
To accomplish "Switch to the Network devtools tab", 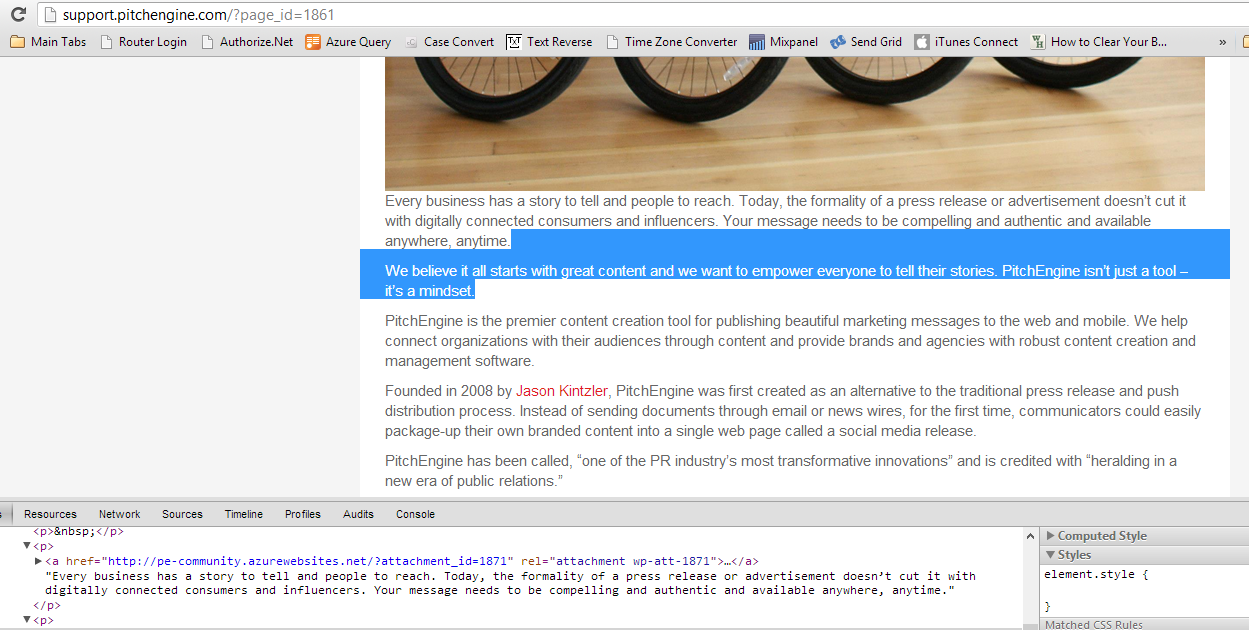I will point(119,514).
